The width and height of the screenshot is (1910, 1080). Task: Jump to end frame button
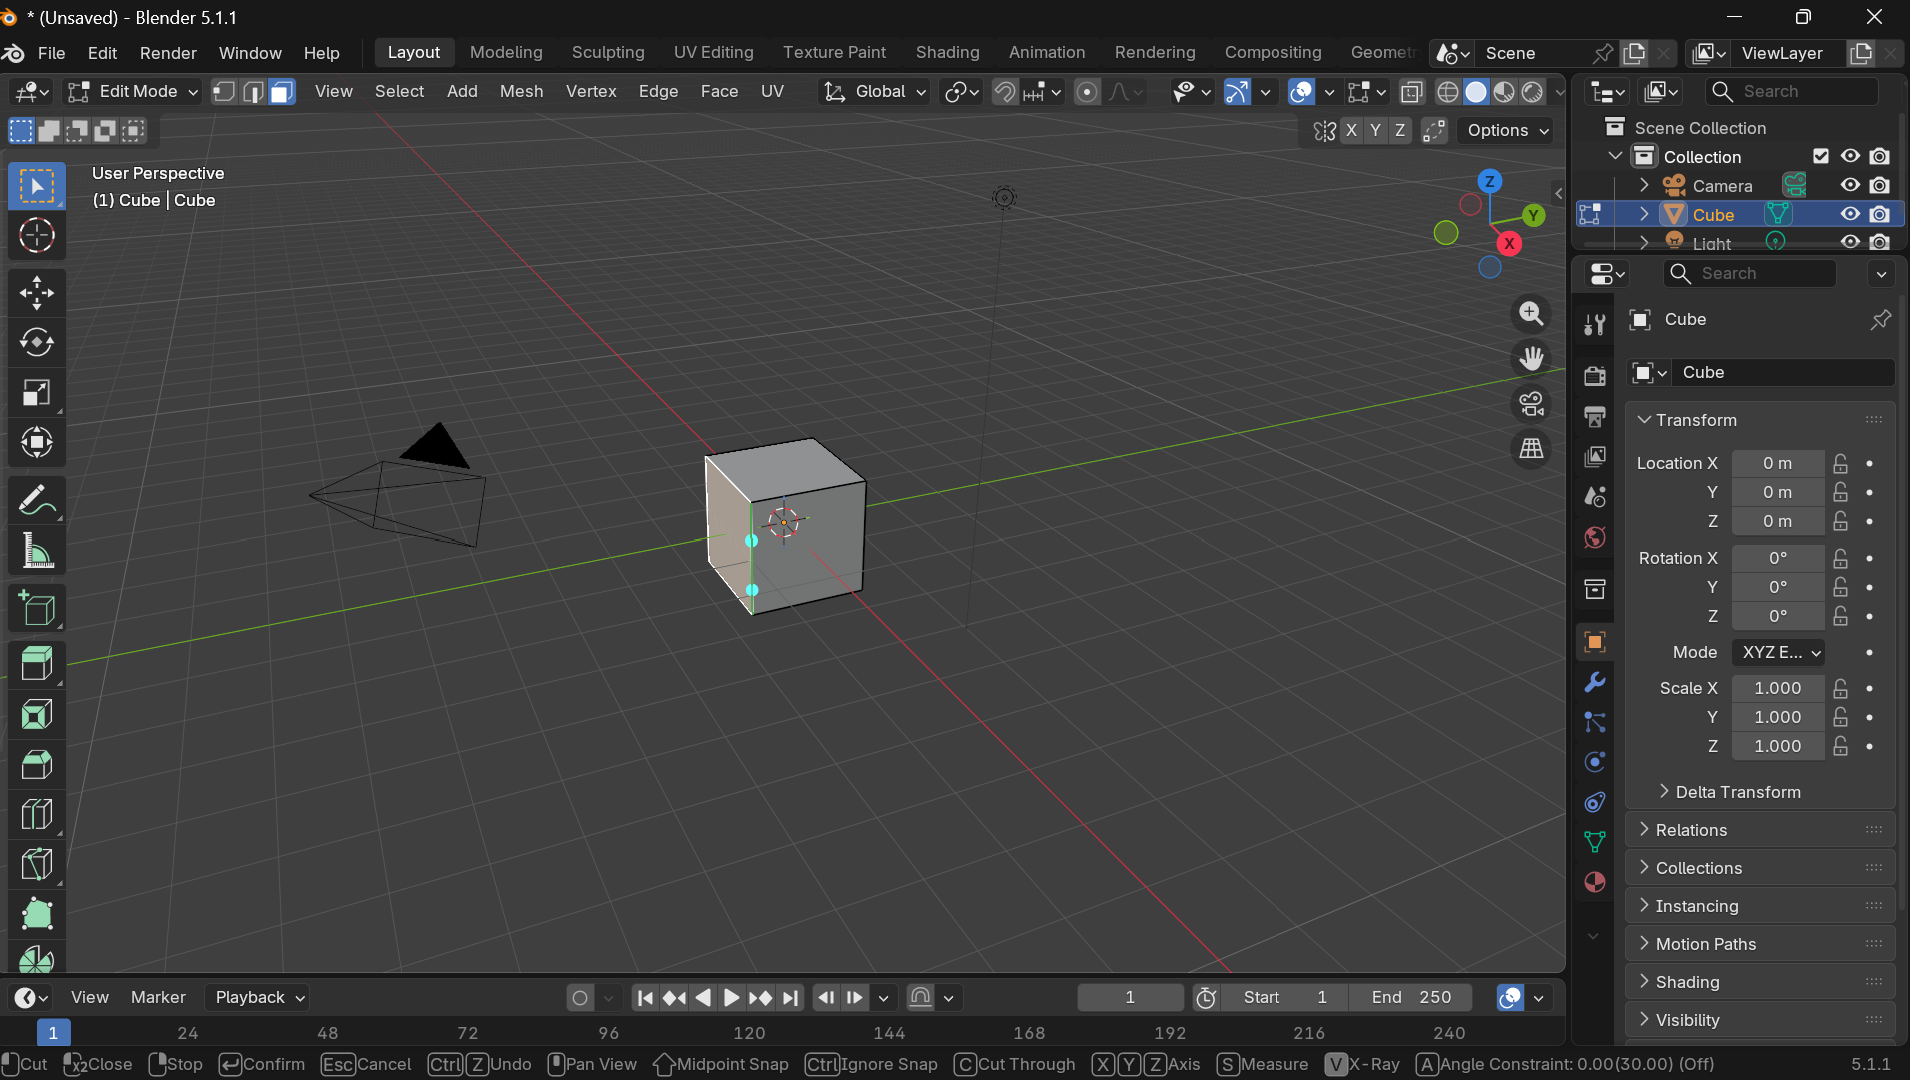[790, 997]
